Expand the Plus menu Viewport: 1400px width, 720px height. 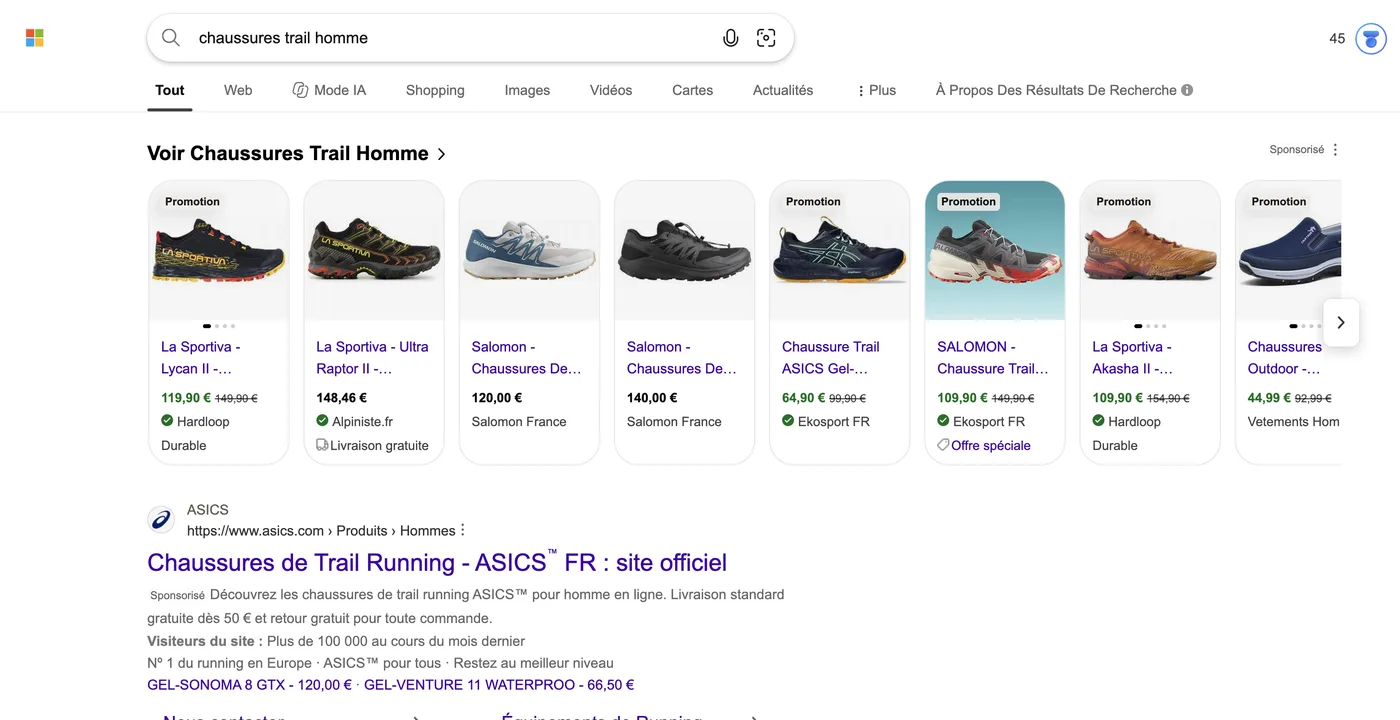tap(876, 90)
